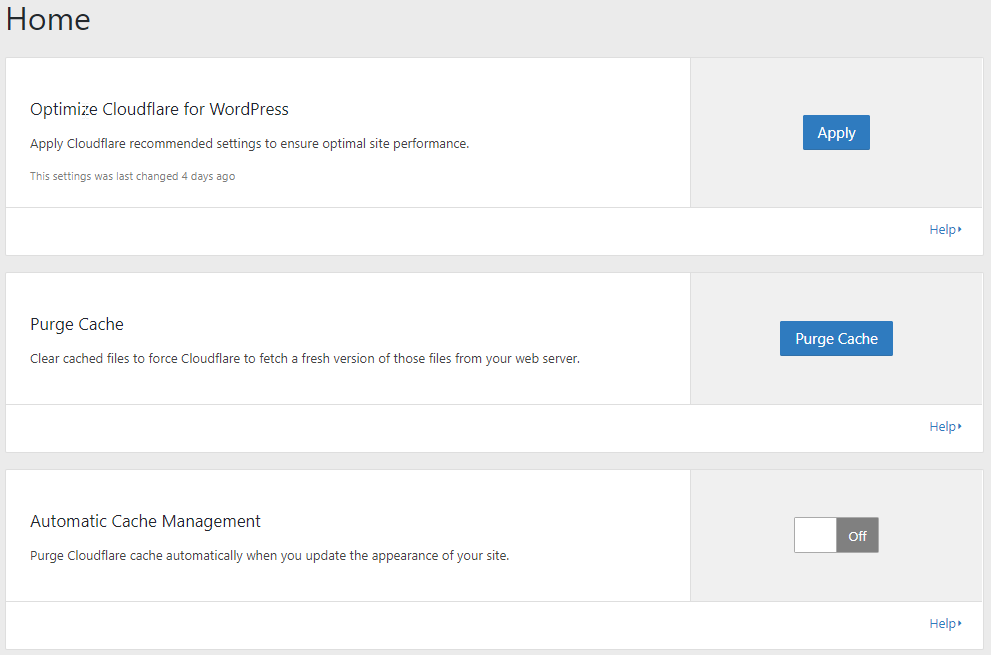Image resolution: width=991 pixels, height=655 pixels.
Task: Click the Apply button for WordPress optimization
Action: 836,133
